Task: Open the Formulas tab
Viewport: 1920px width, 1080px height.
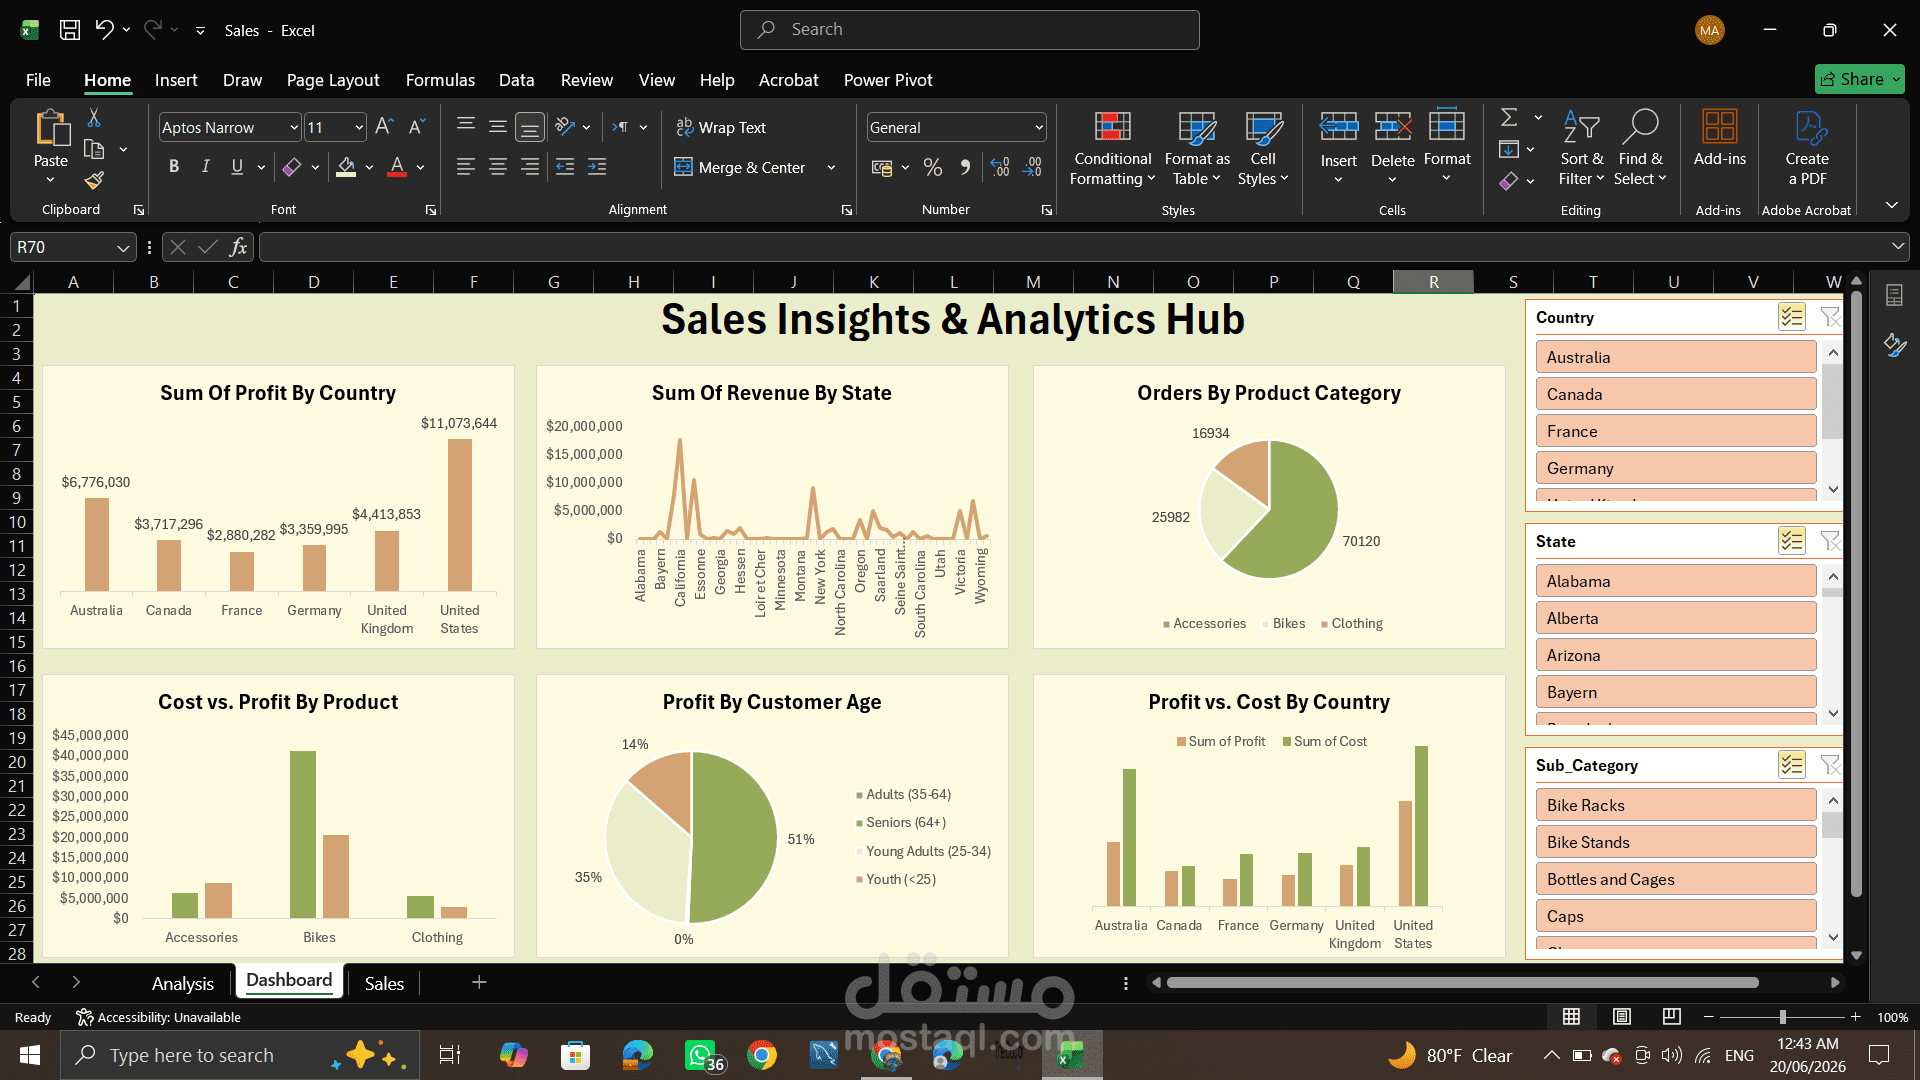Action: click(440, 80)
